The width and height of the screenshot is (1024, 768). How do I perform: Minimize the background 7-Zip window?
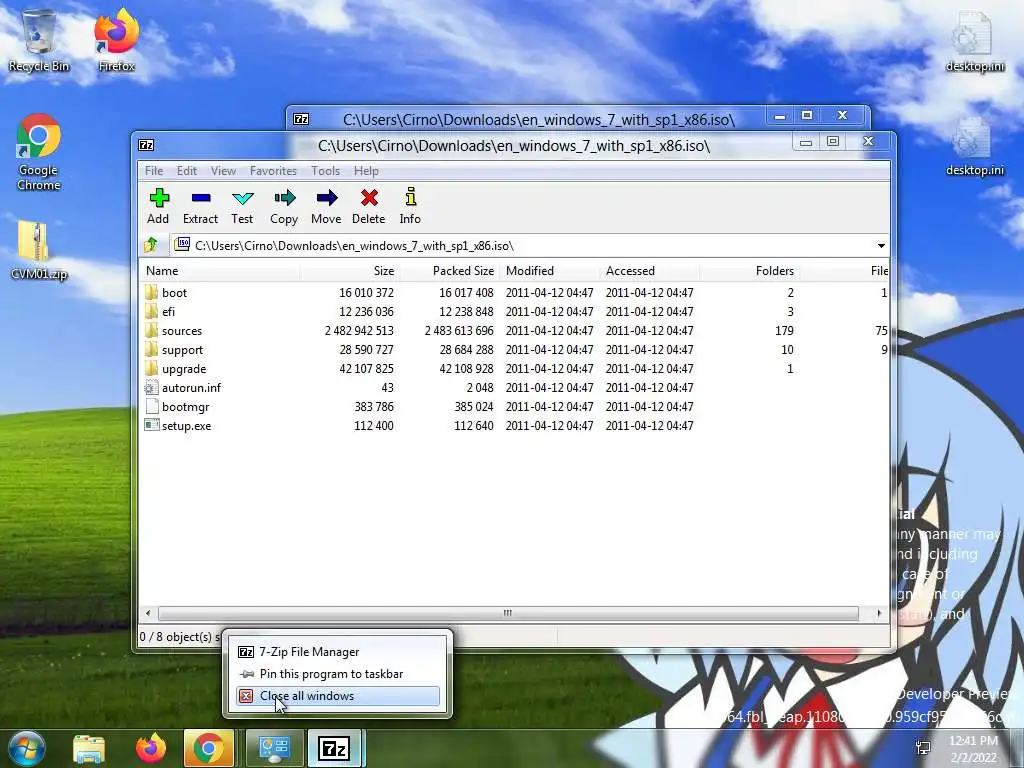tap(780, 116)
